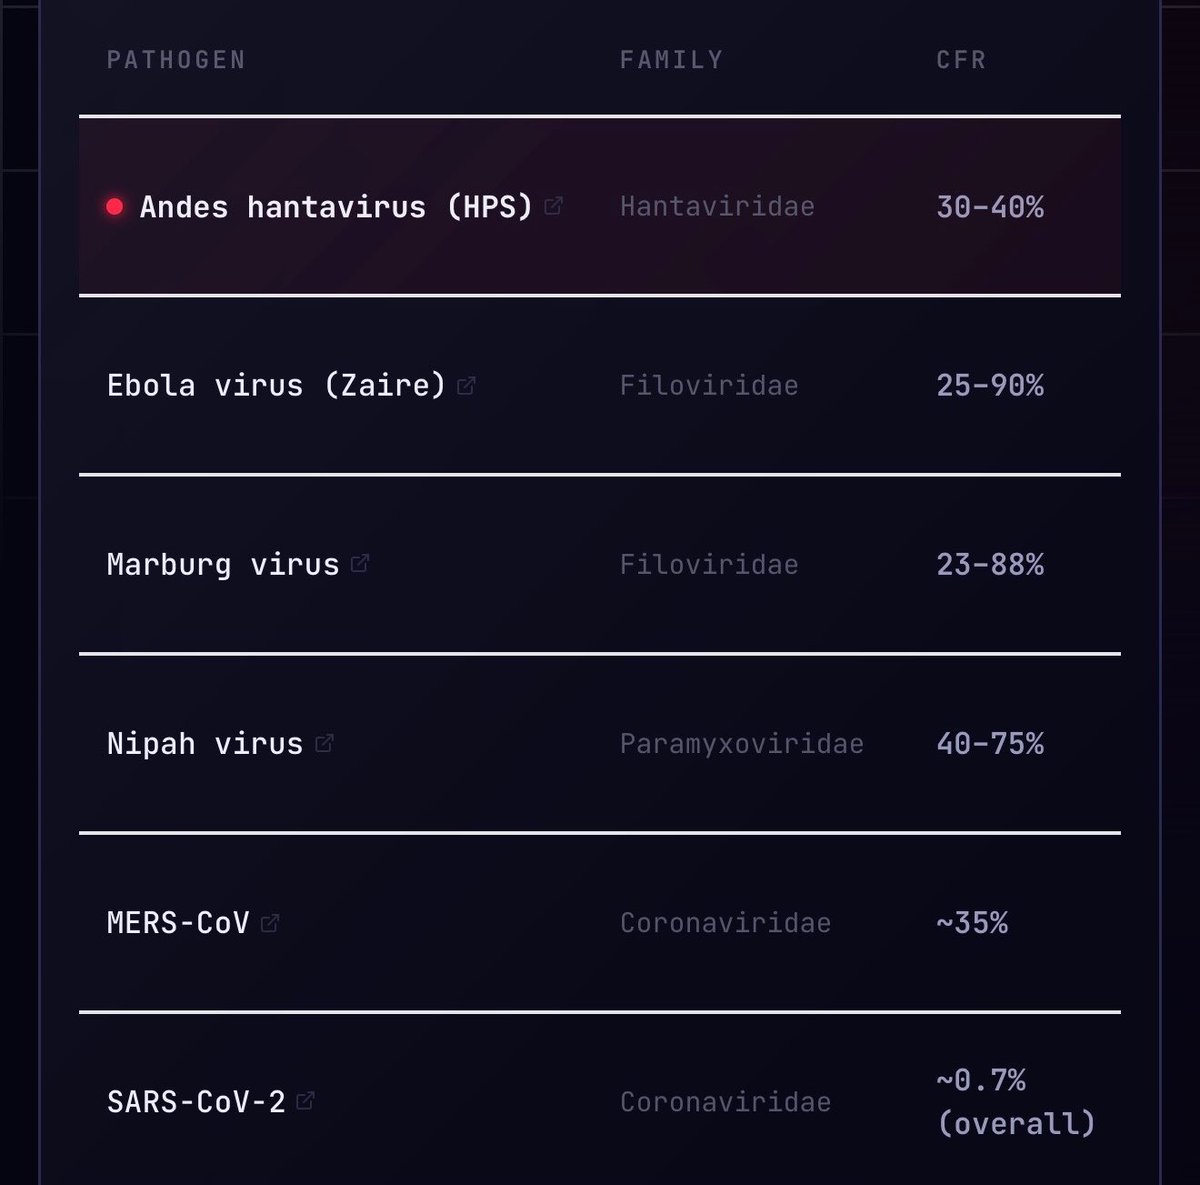
Task: Follow the MERS-CoV pathogen link
Action: point(178,923)
